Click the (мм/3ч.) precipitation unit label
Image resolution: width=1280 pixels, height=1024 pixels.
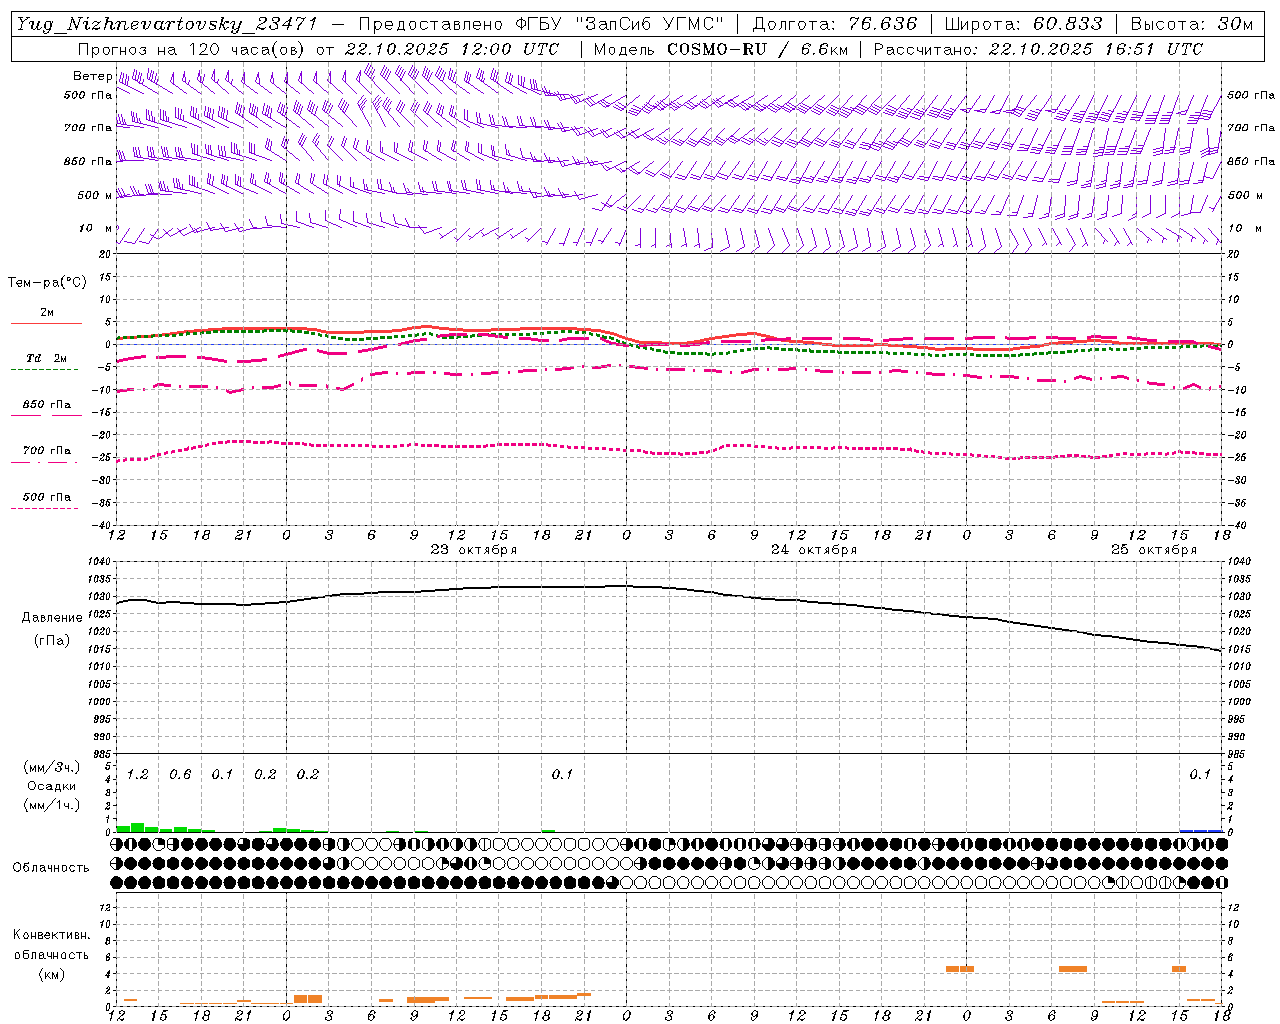[52, 768]
